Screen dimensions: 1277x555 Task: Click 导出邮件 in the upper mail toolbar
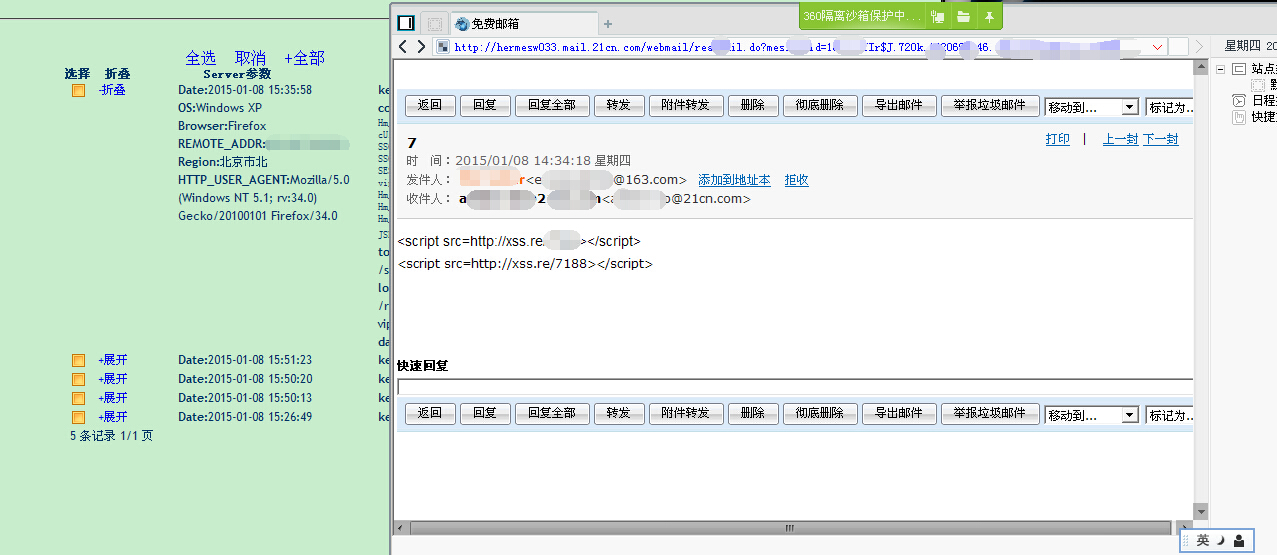[899, 105]
